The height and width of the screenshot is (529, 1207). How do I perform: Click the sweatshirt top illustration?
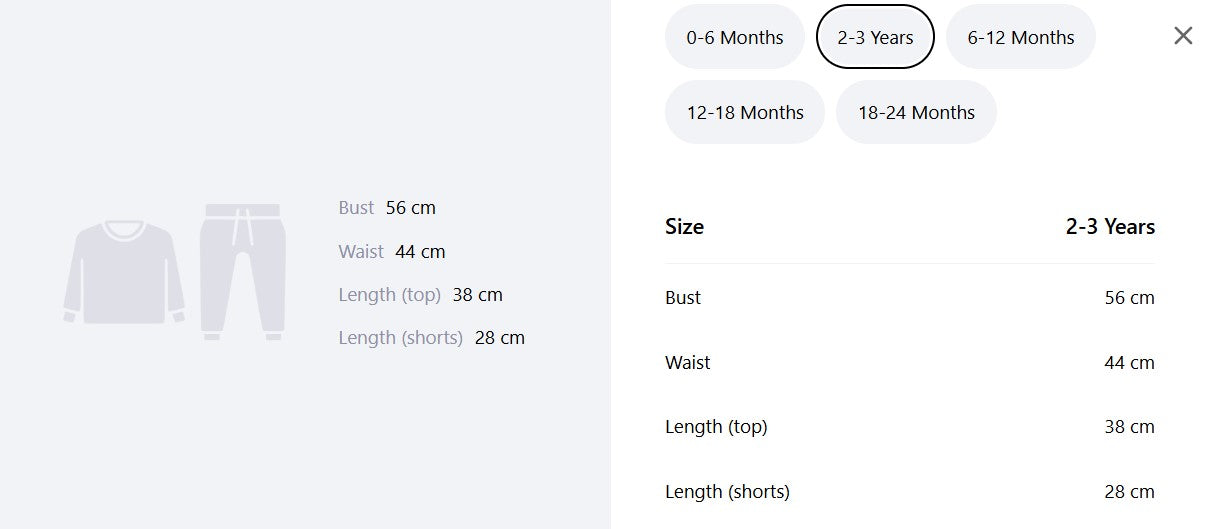(x=124, y=272)
